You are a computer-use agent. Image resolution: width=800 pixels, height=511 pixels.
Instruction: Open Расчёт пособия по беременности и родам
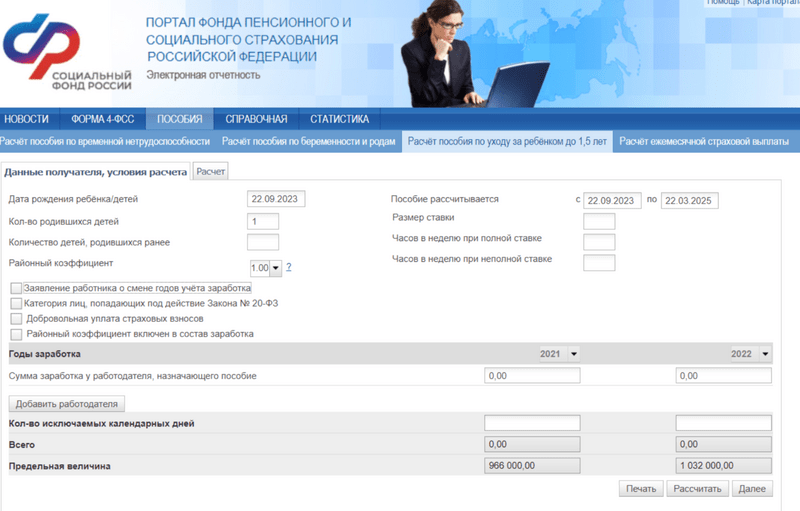(x=308, y=141)
